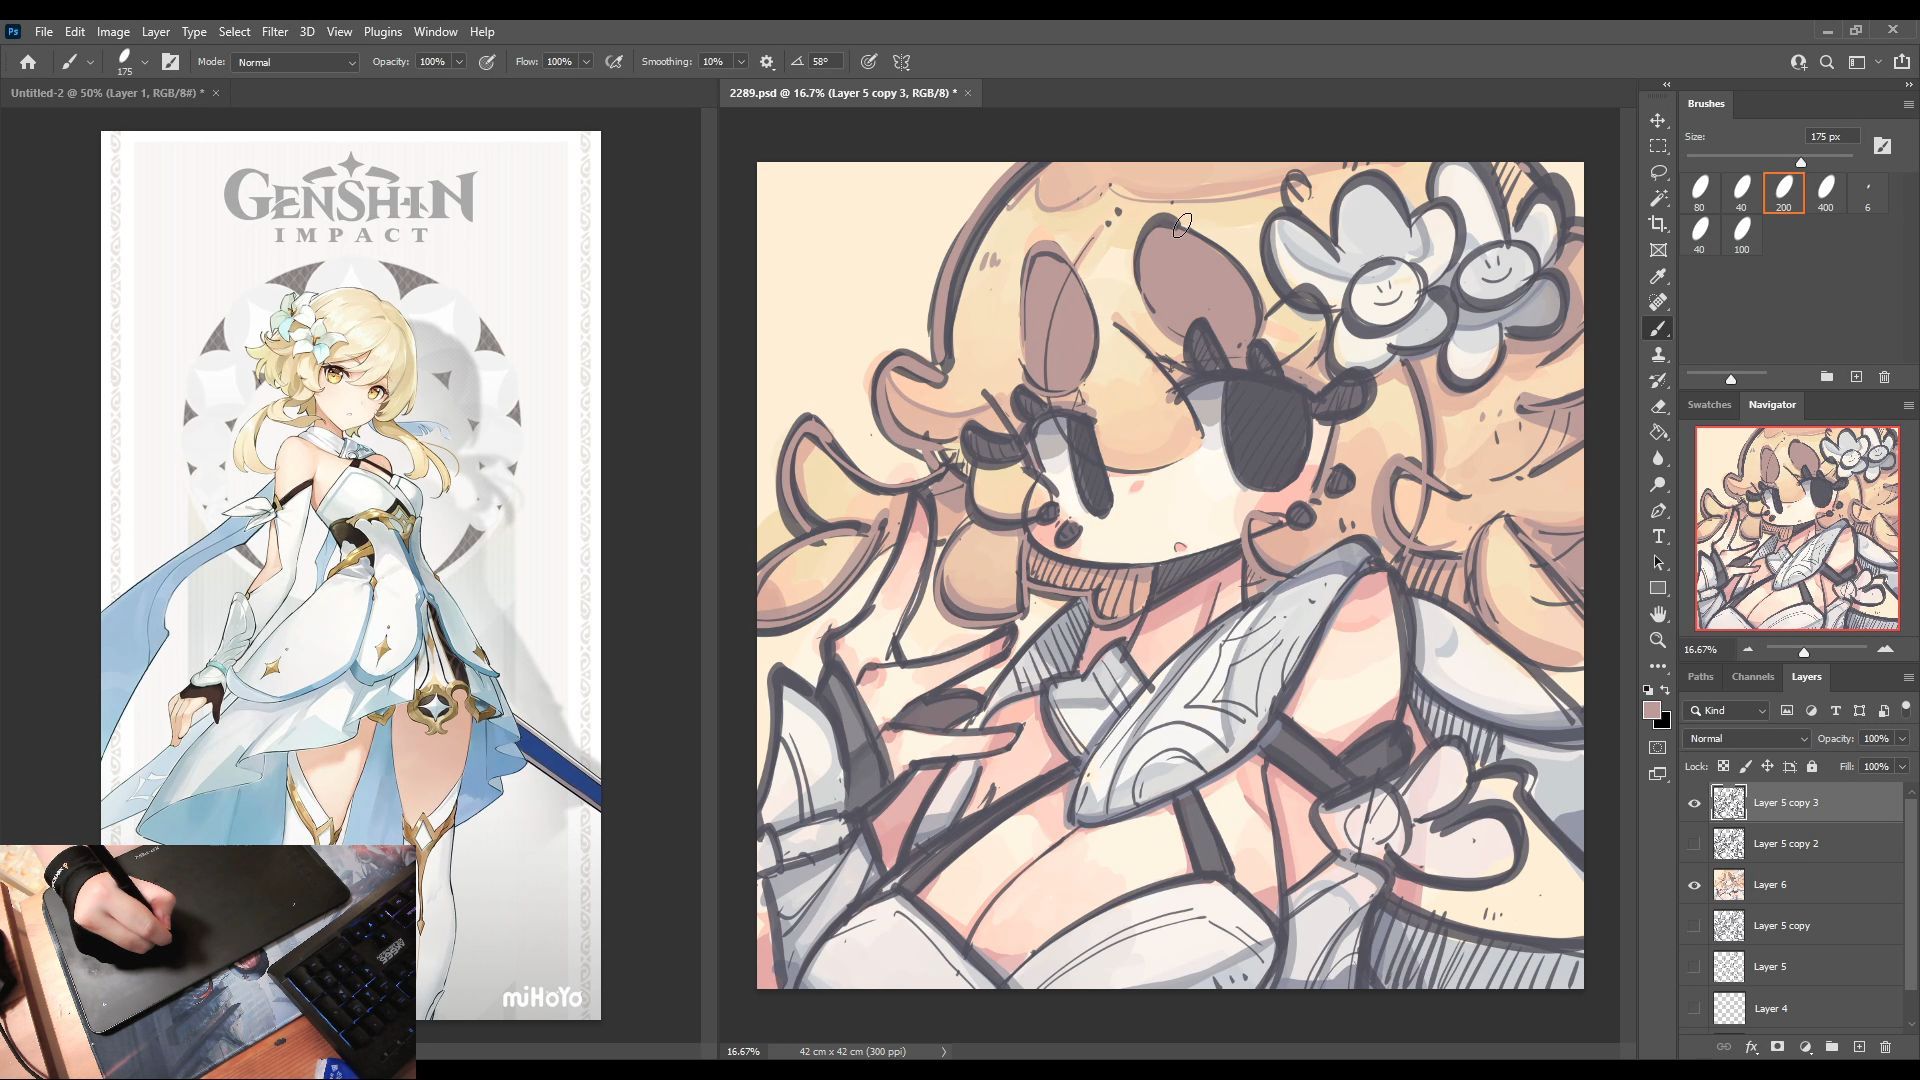Screen dimensions: 1920x1080
Task: Open the Smoothing value dropdown
Action: (741, 62)
